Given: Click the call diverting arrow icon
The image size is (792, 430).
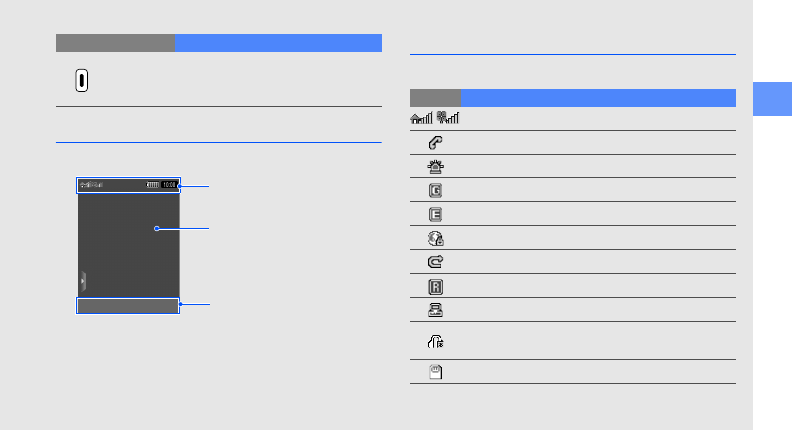Looking at the screenshot, I should pyautogui.click(x=436, y=263).
